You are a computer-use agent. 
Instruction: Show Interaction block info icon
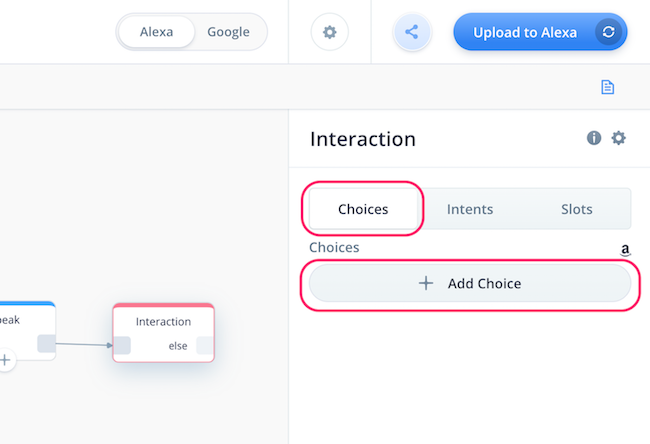click(x=594, y=138)
